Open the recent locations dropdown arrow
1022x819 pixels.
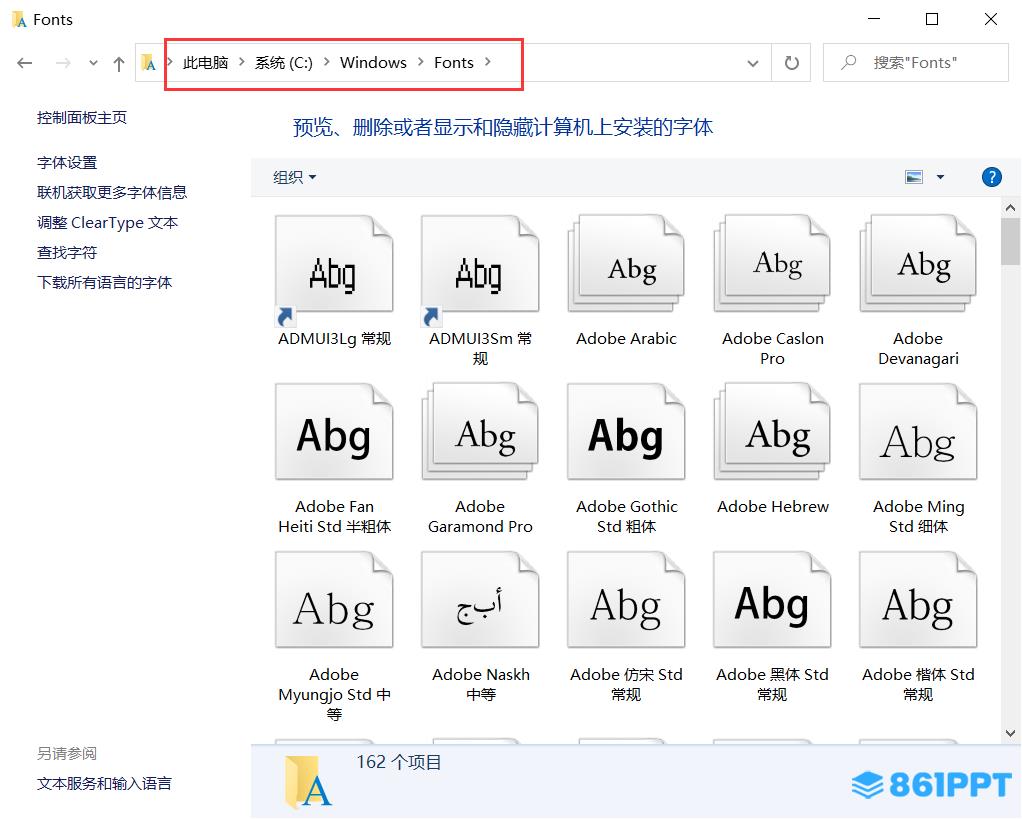click(93, 63)
